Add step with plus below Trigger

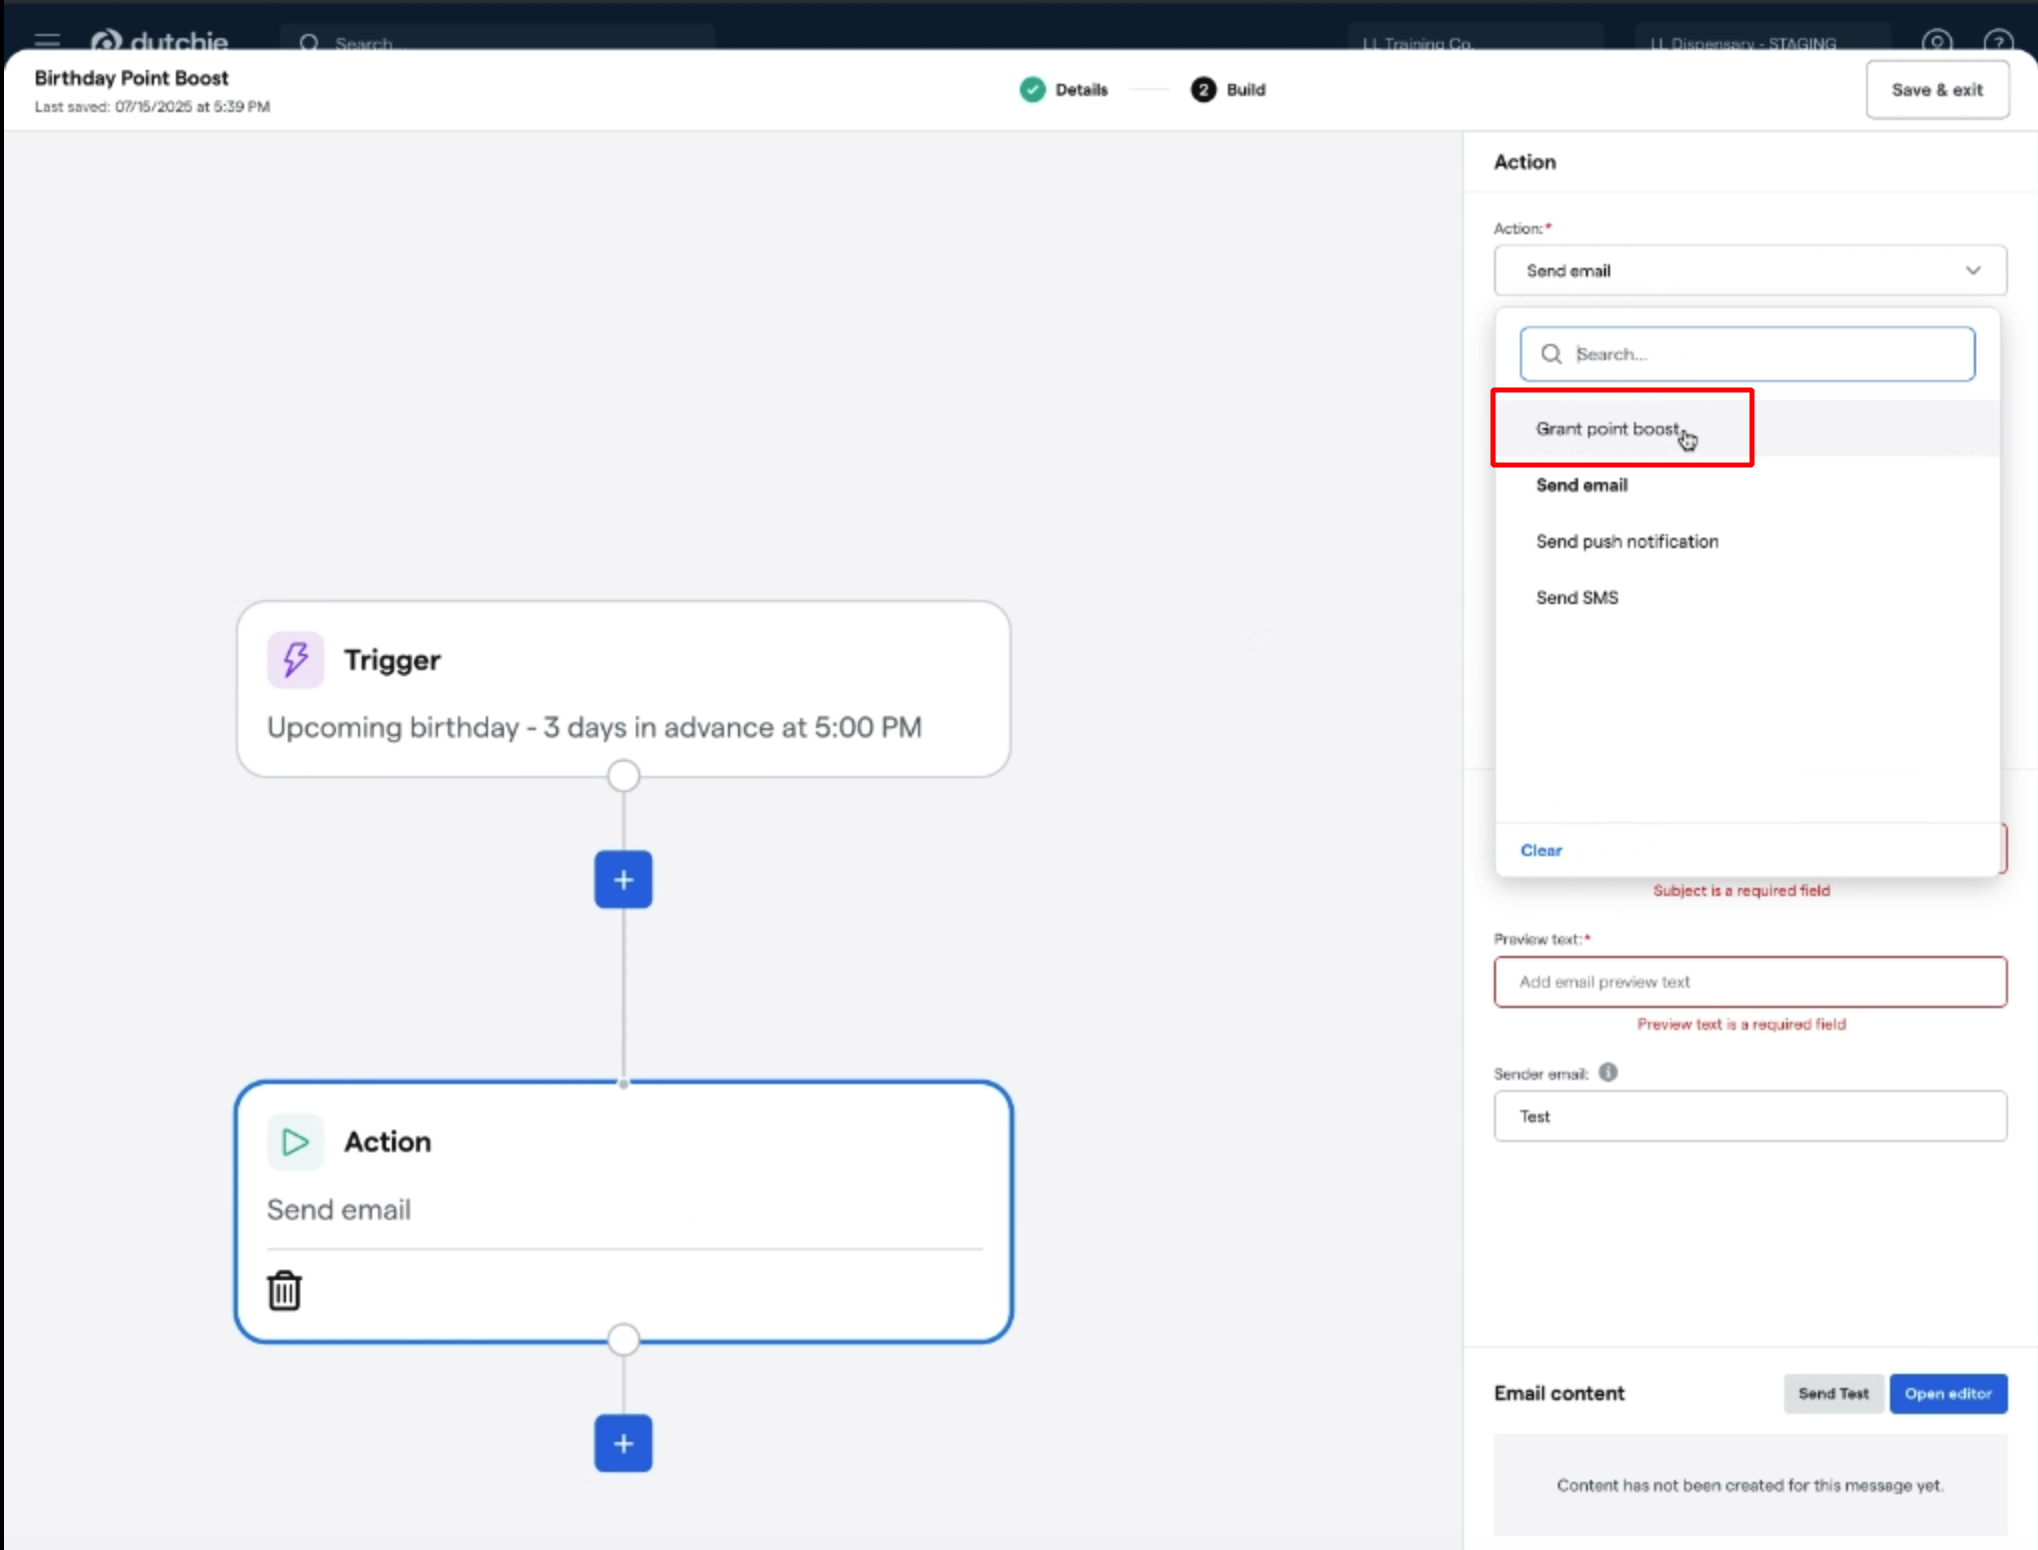coord(623,880)
